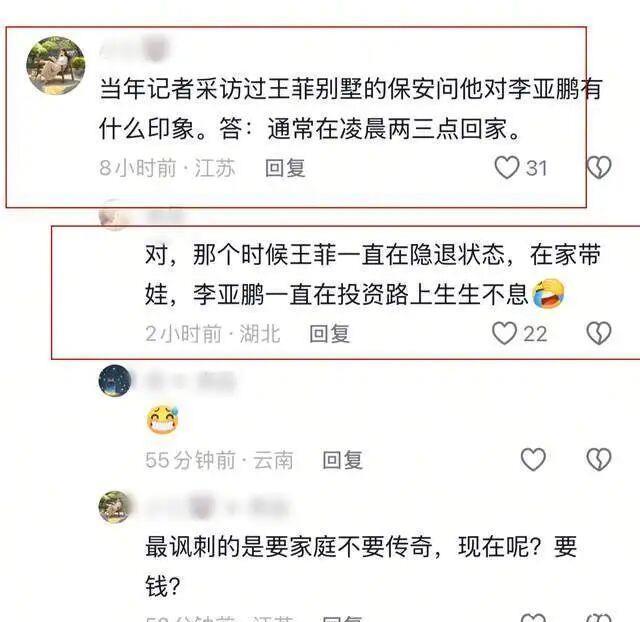Tap the grinning sweat emoji comment

(162, 420)
